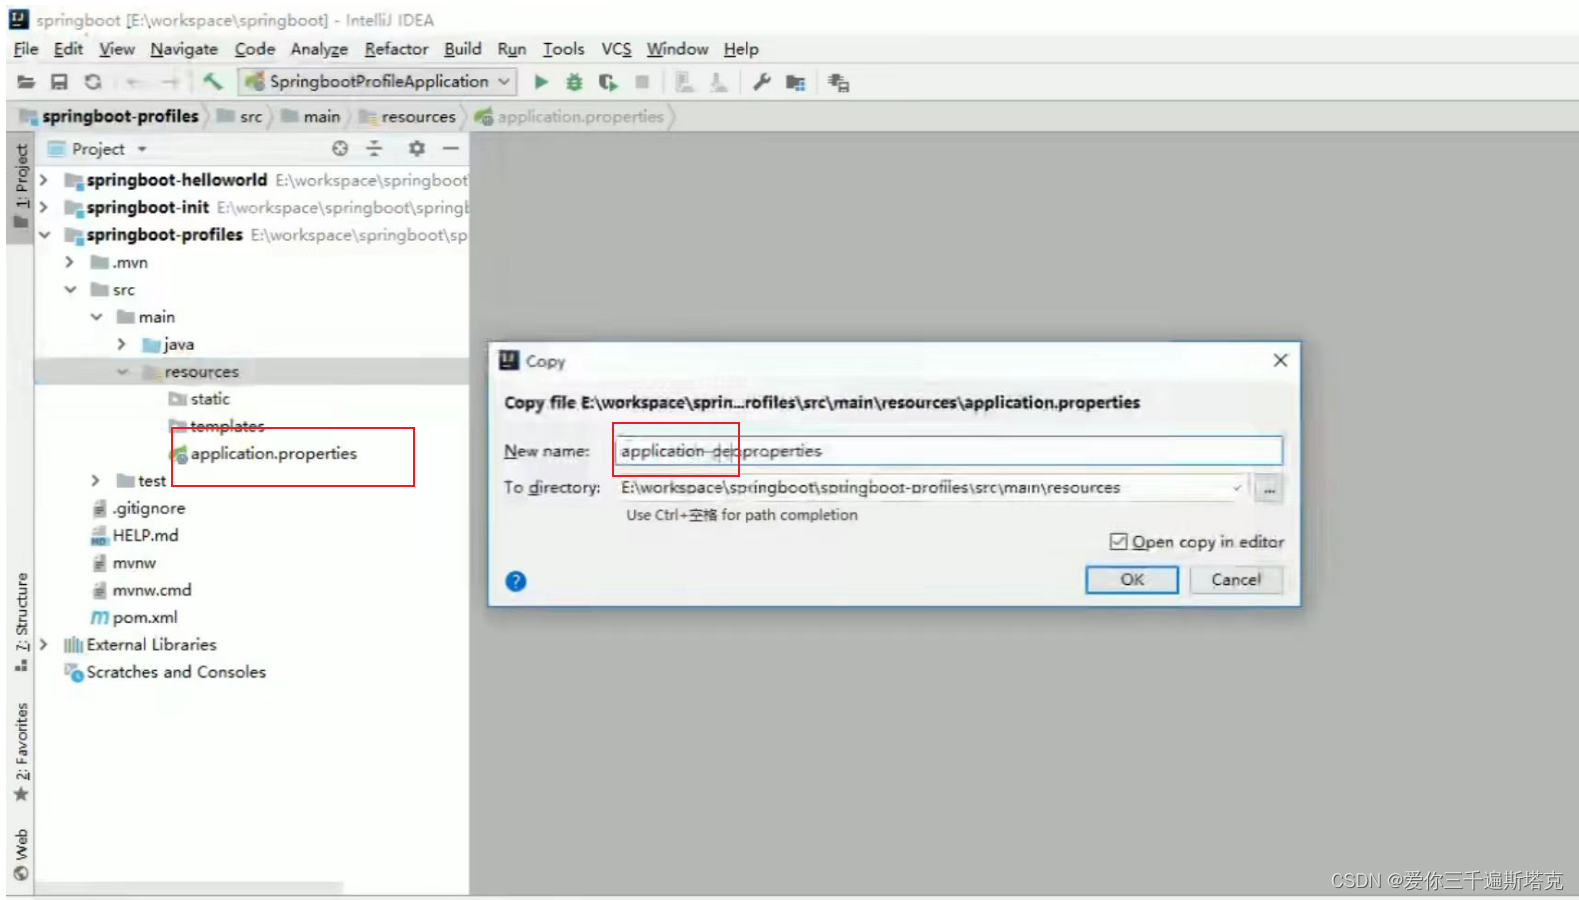Collapse the main folder
This screenshot has height=900, width=1579.
tap(96, 317)
